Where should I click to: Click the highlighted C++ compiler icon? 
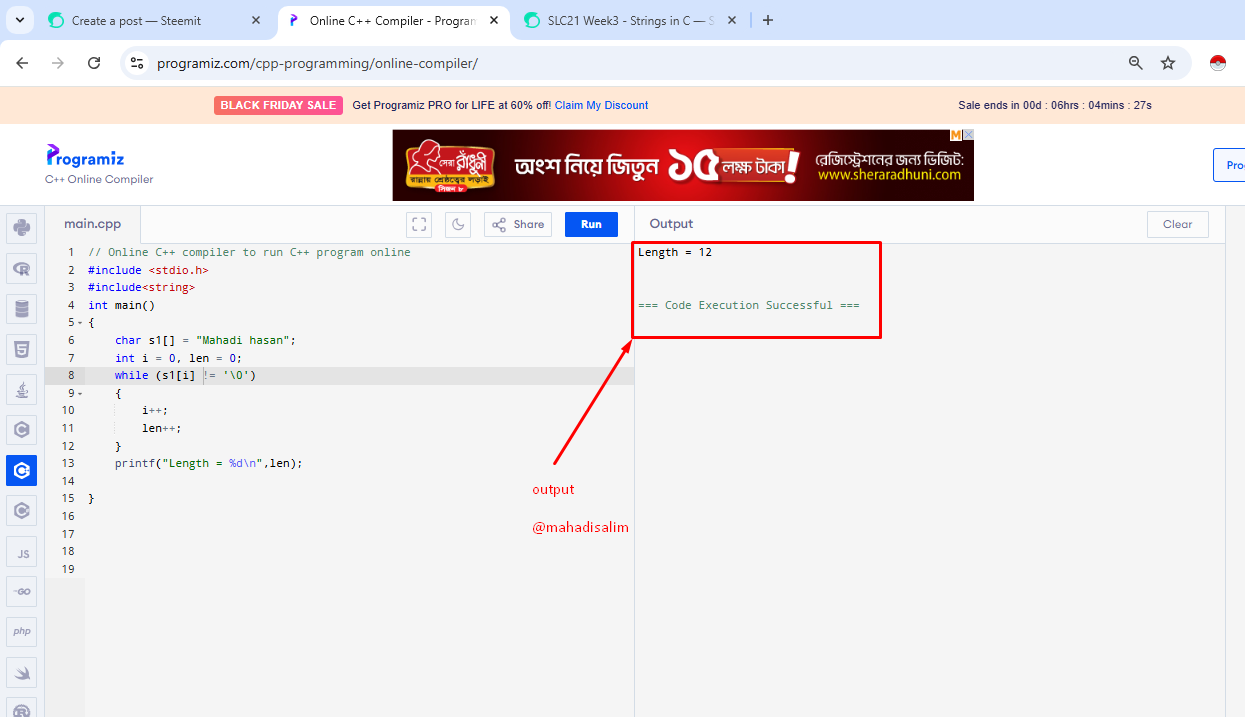point(21,470)
